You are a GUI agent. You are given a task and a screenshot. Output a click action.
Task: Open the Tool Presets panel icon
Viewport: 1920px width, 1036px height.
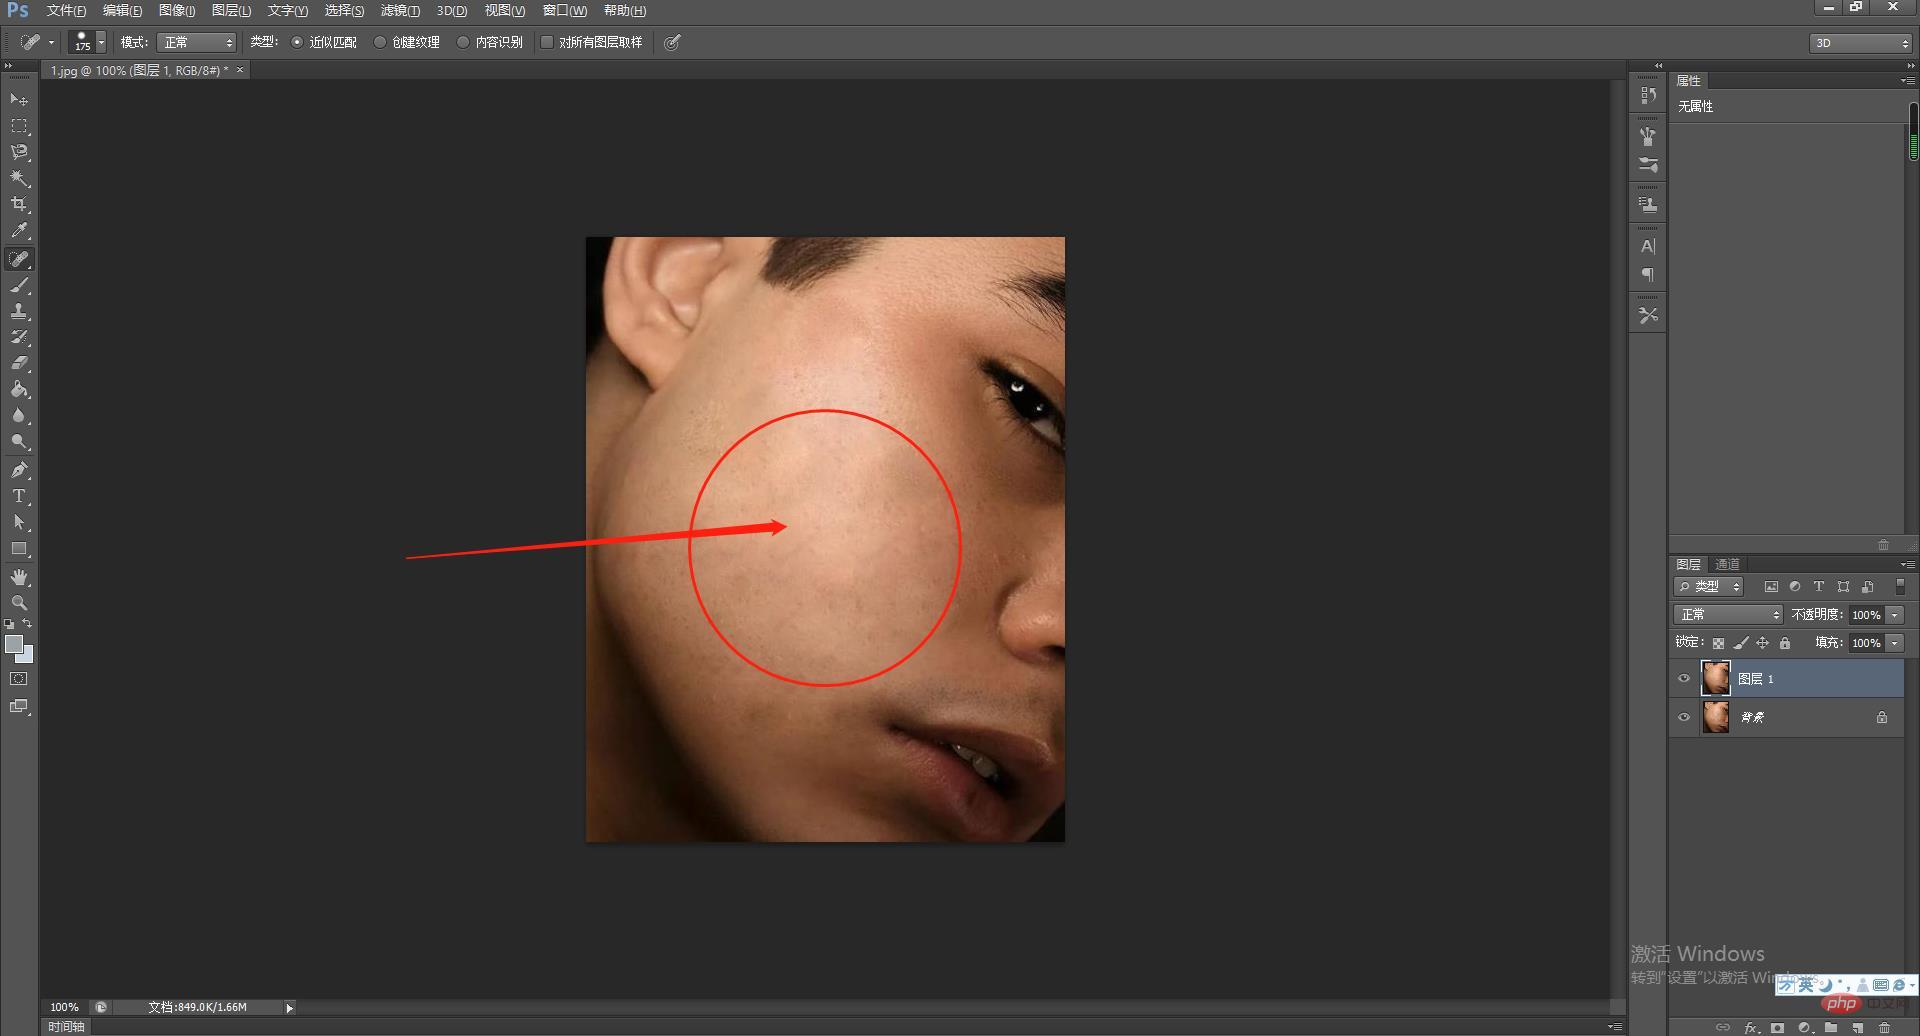1648,315
